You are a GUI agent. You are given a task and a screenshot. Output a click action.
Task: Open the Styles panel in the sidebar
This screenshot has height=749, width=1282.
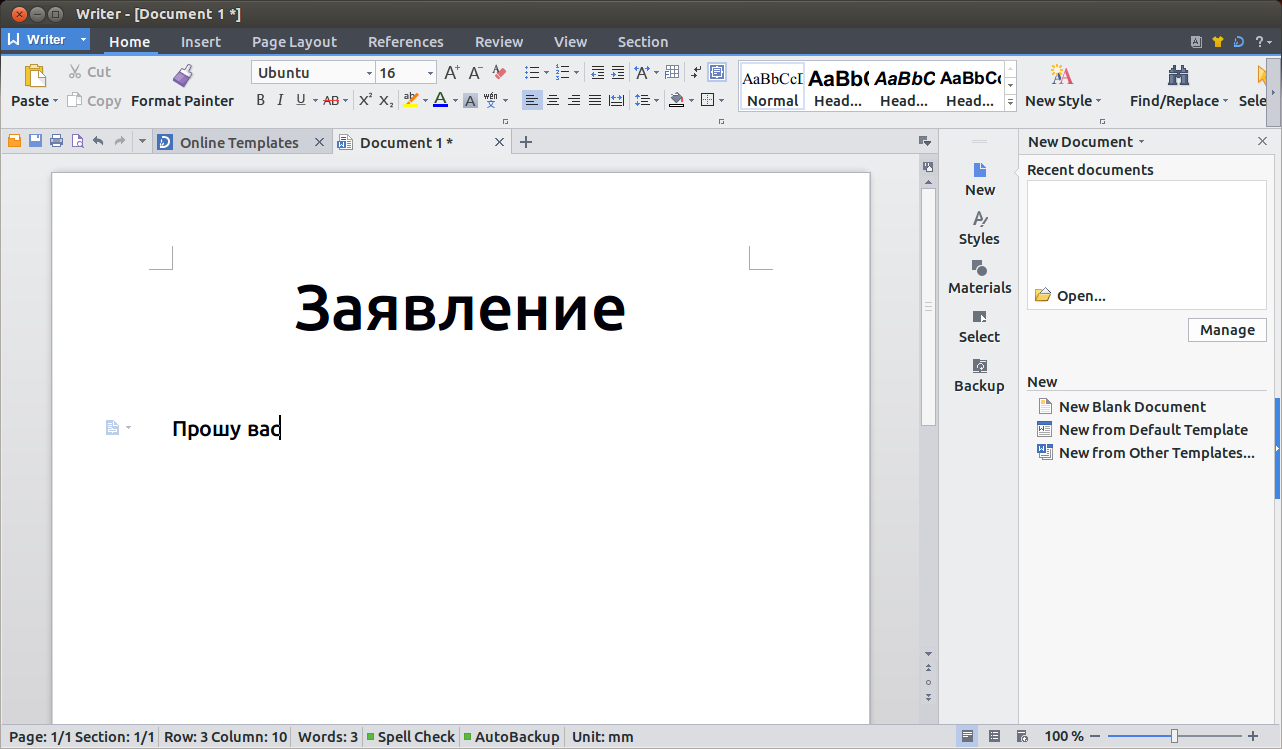tap(979, 227)
